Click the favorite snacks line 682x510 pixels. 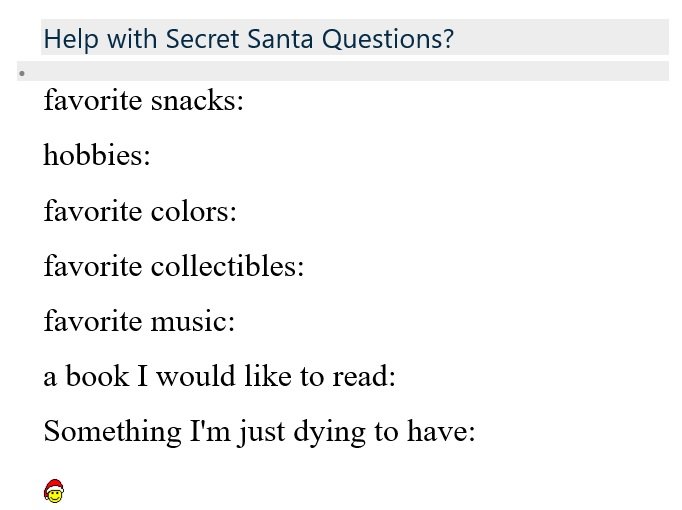(x=144, y=100)
